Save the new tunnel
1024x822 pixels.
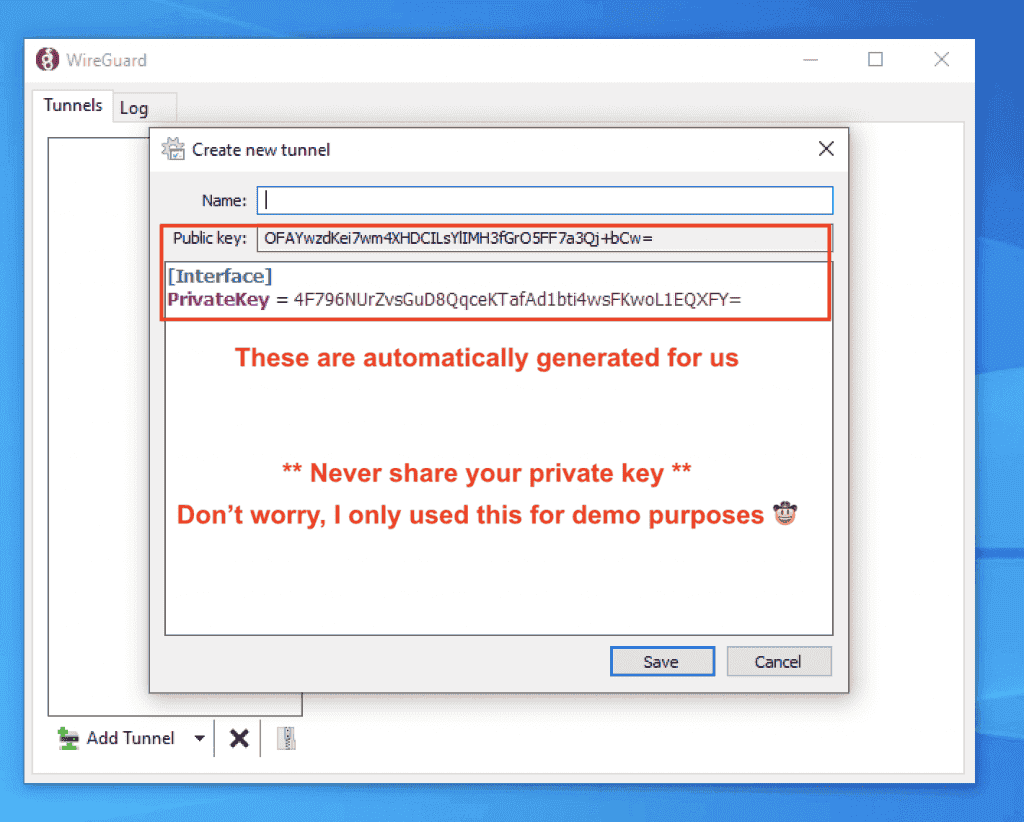click(x=662, y=661)
